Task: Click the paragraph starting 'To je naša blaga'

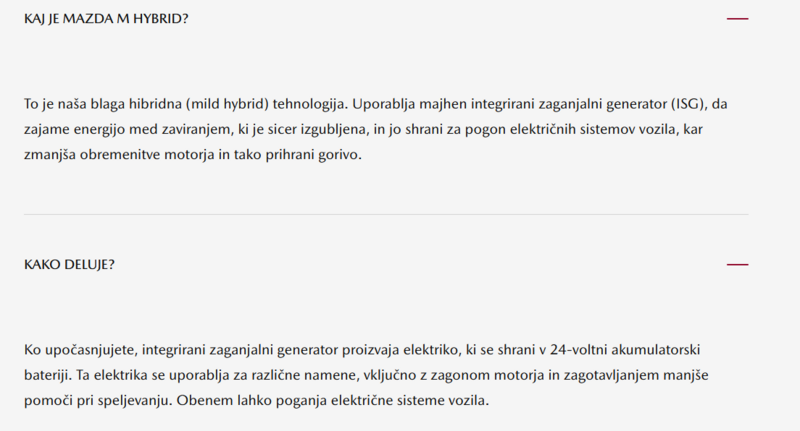Action: 370,129
